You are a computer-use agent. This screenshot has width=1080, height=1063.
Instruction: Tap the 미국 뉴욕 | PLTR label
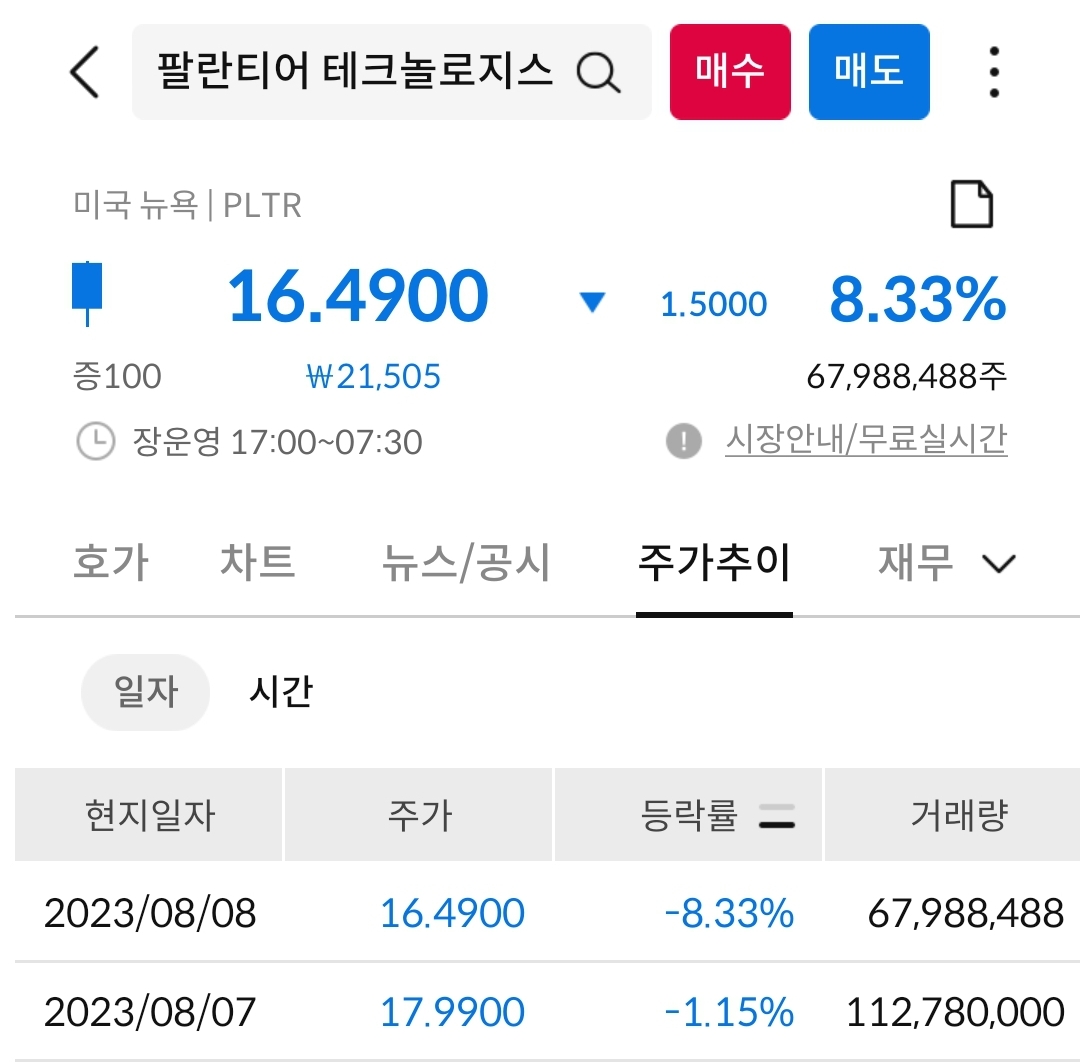pos(187,205)
